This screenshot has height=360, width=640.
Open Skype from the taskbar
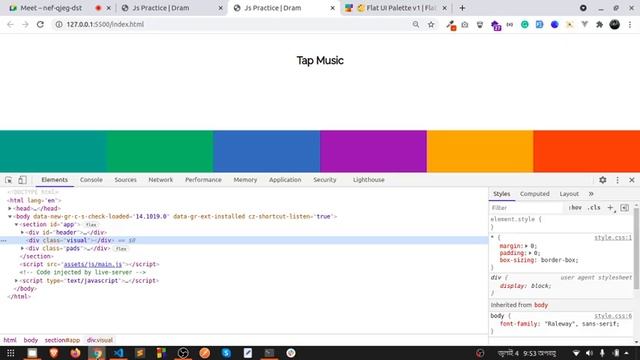(226, 353)
